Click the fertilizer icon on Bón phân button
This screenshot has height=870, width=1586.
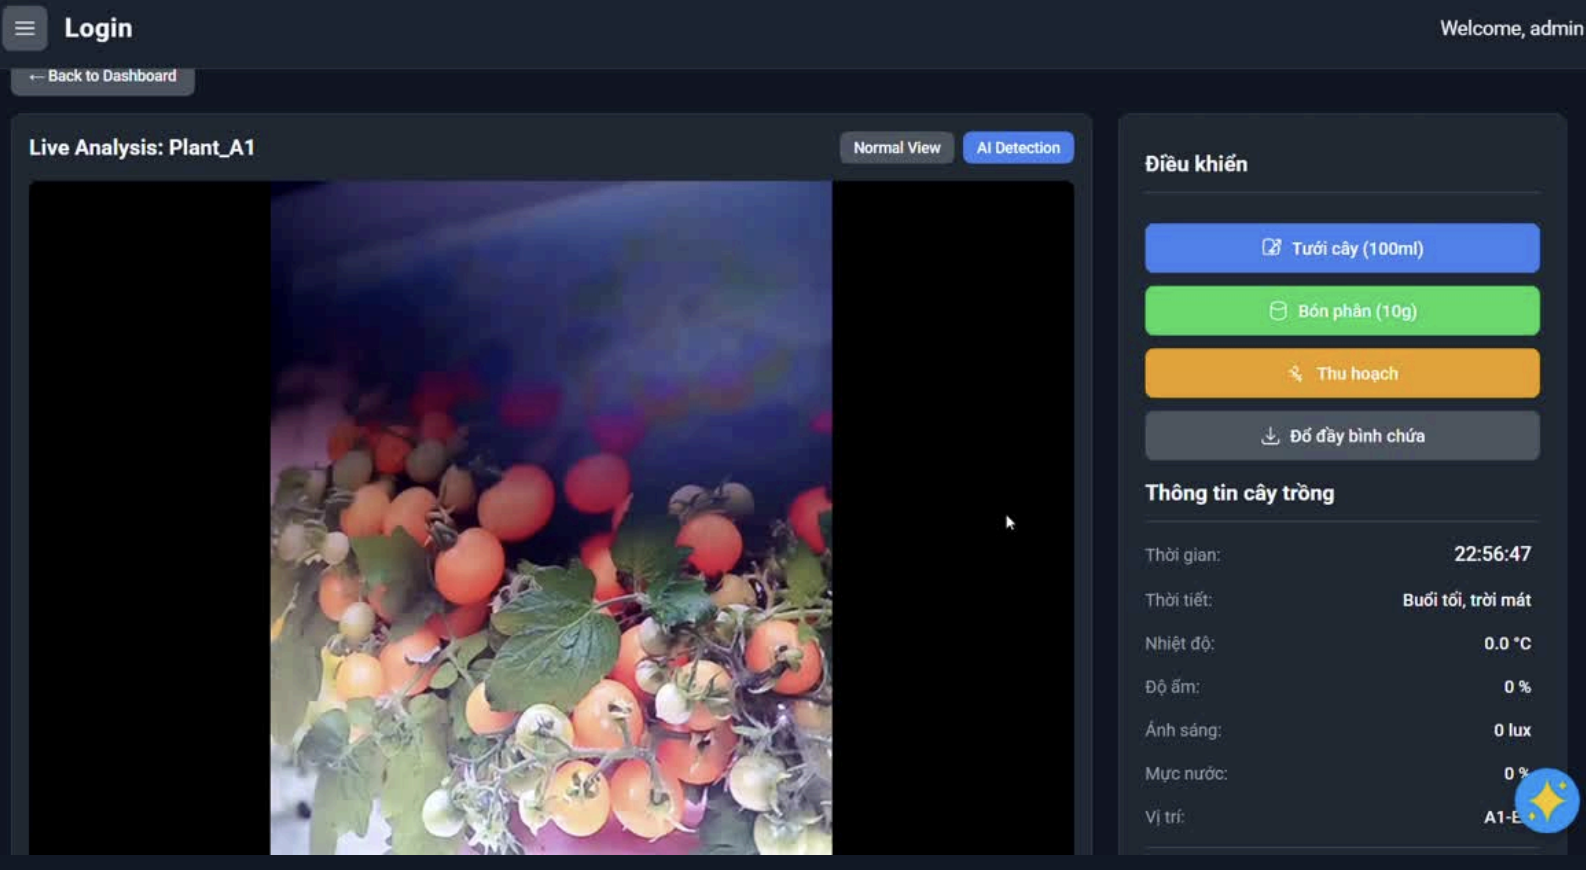(x=1277, y=311)
